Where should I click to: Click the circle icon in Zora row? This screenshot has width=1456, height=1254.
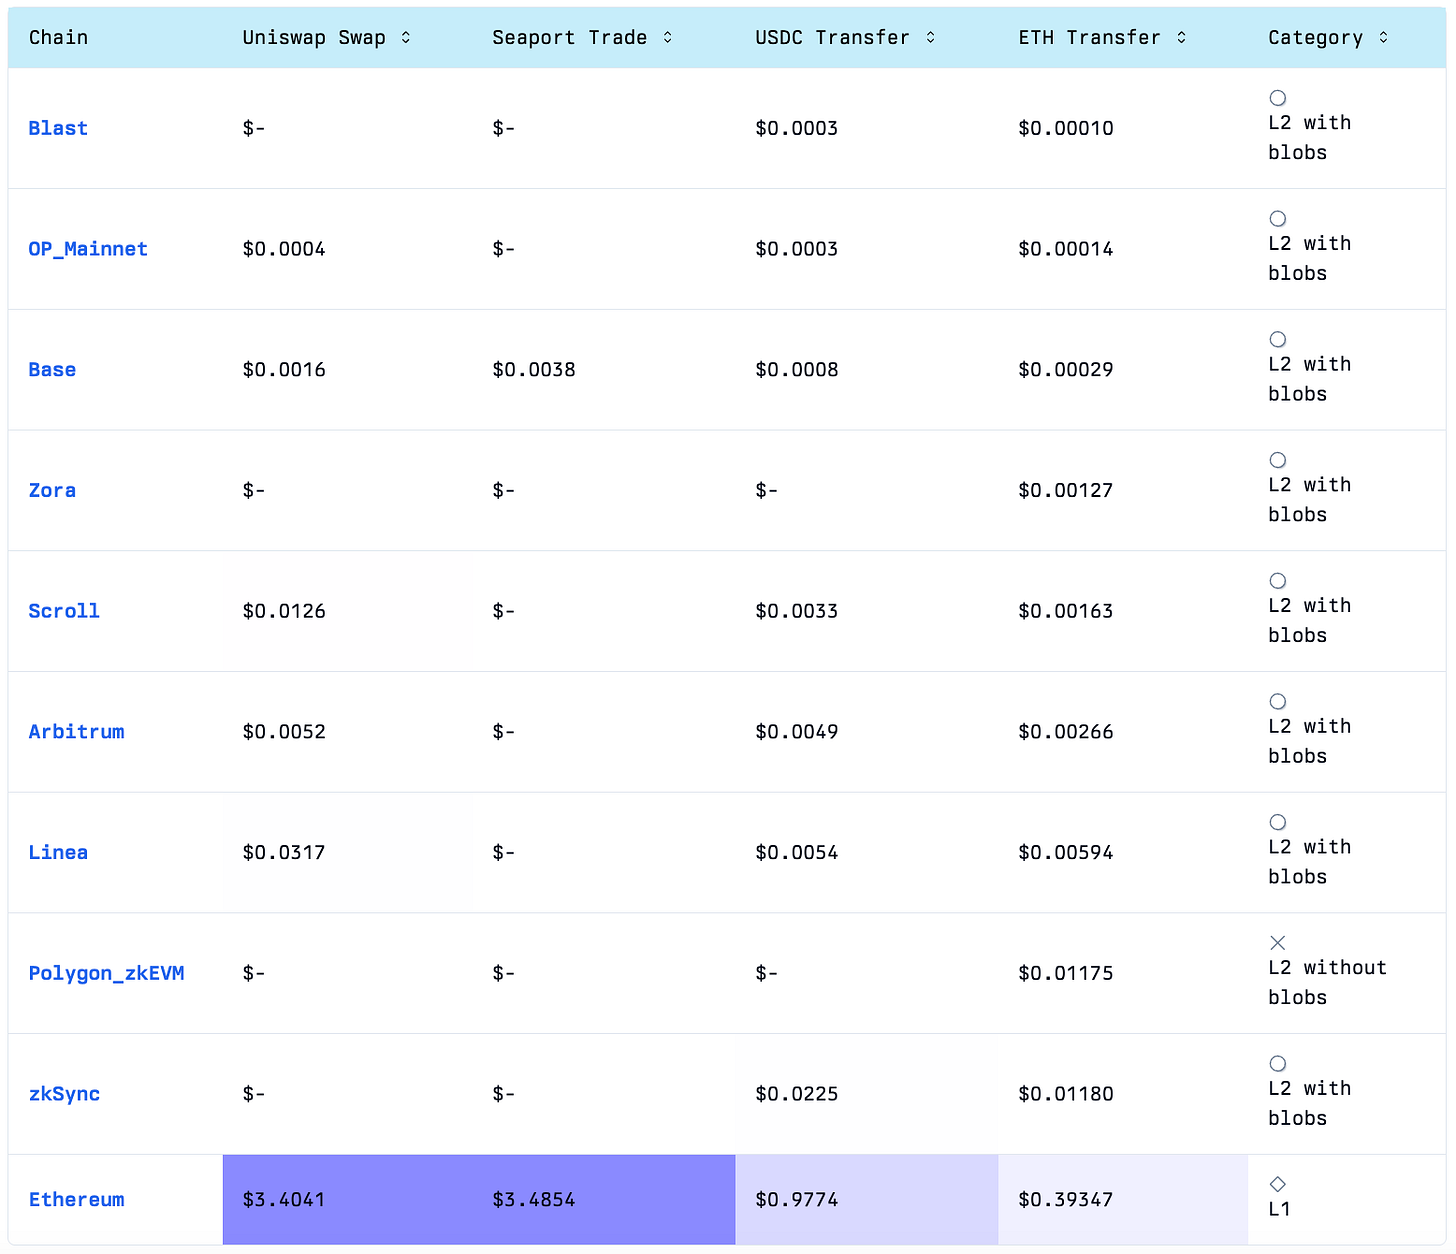pos(1278,460)
